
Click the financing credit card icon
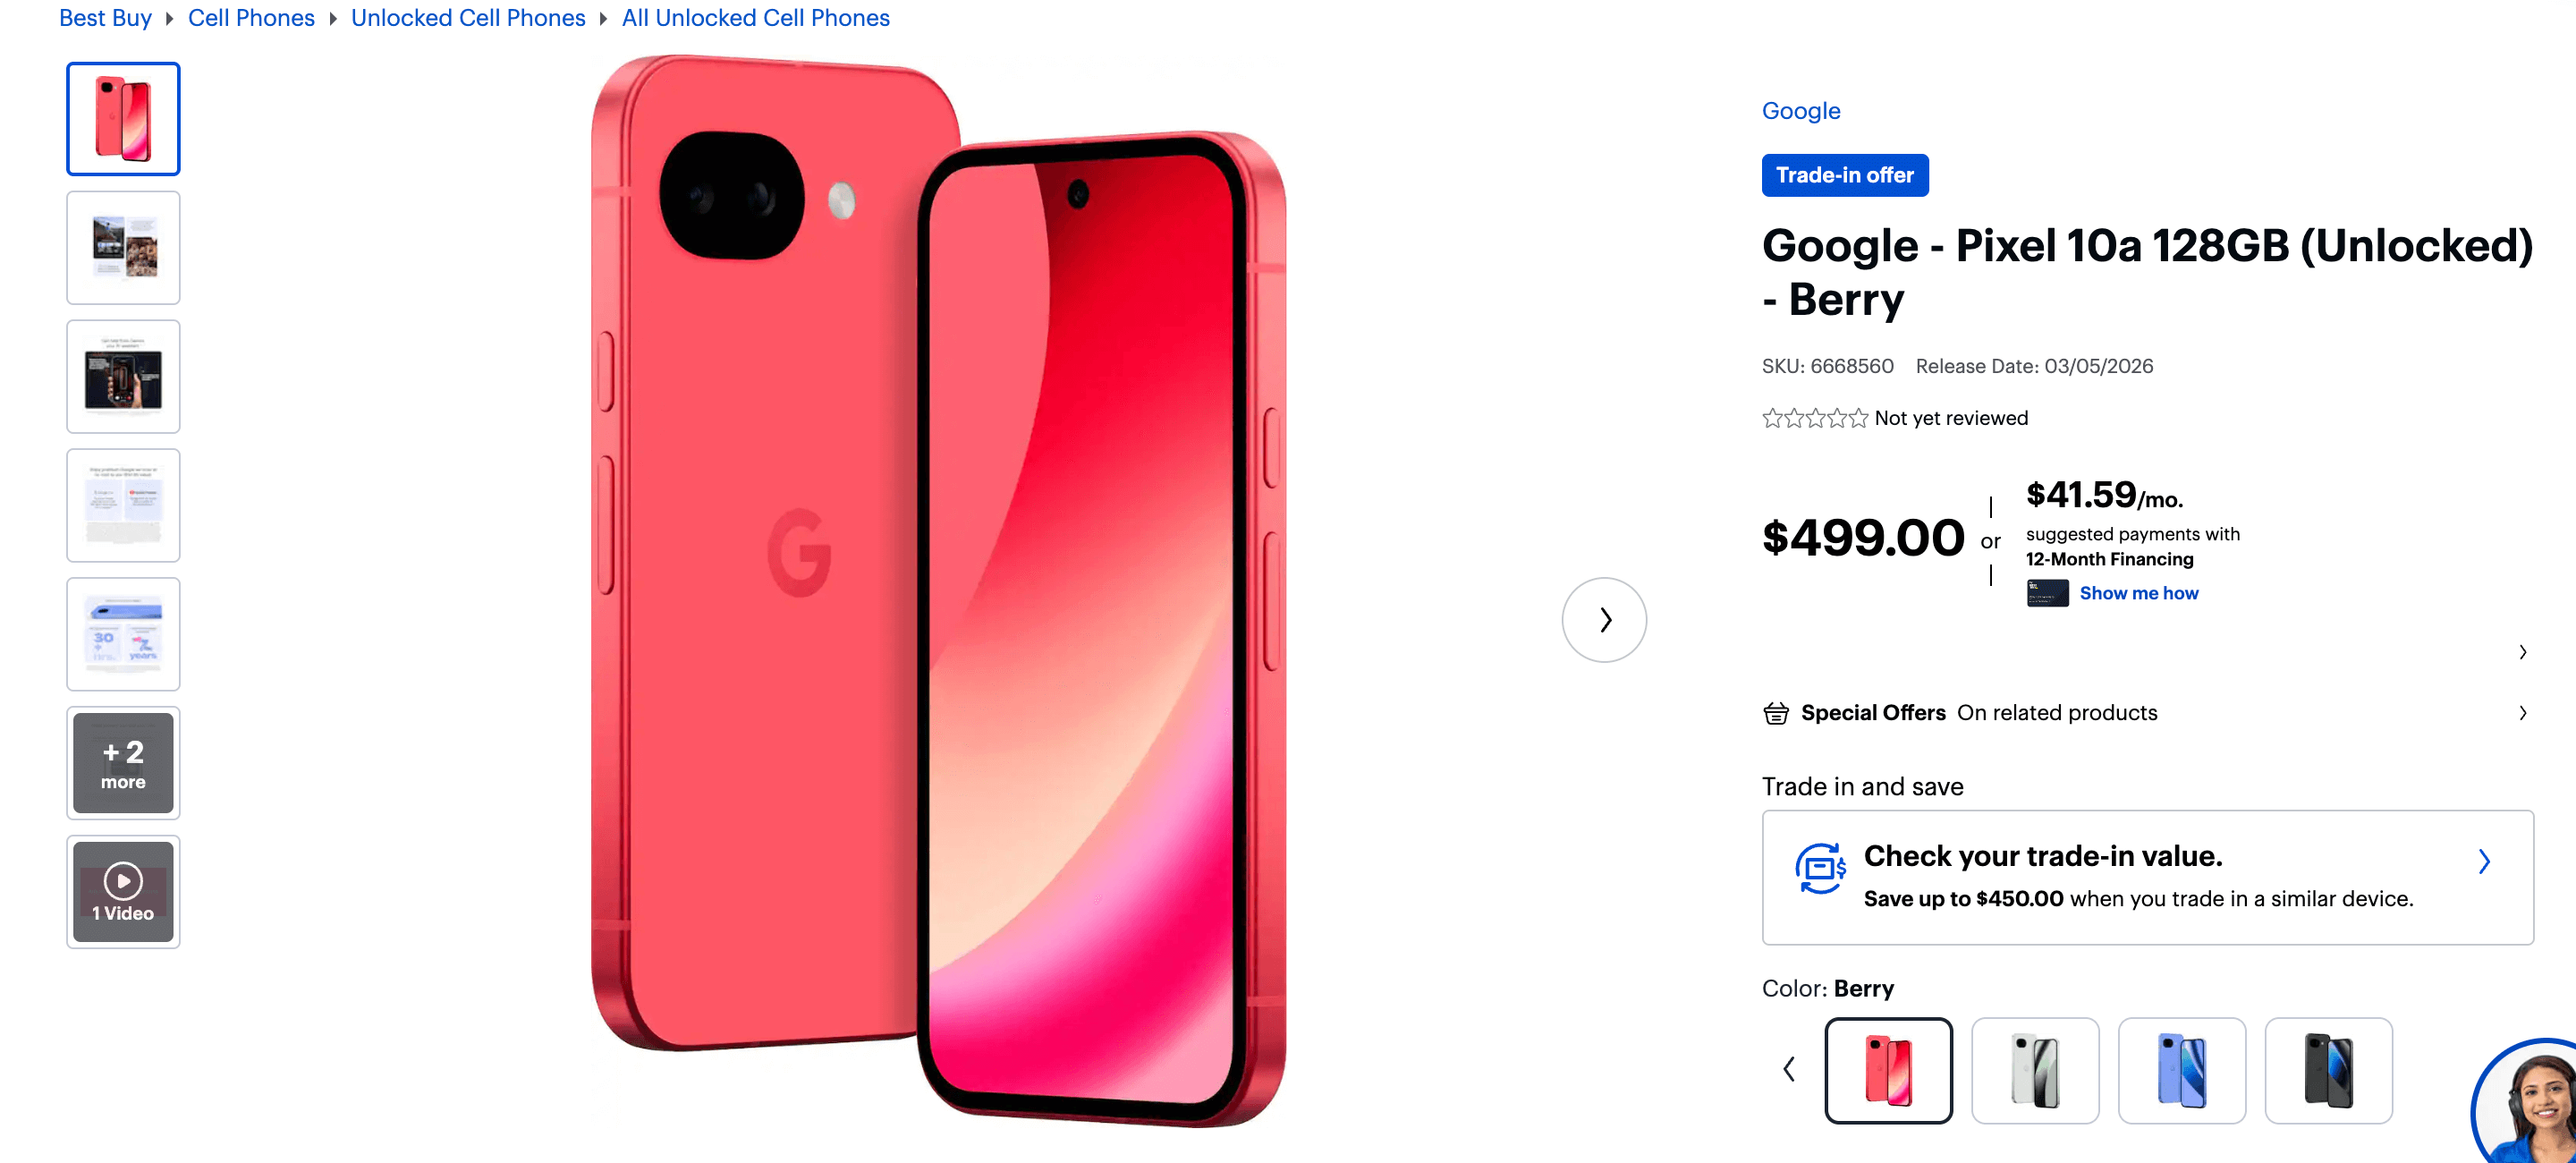coord(2047,593)
